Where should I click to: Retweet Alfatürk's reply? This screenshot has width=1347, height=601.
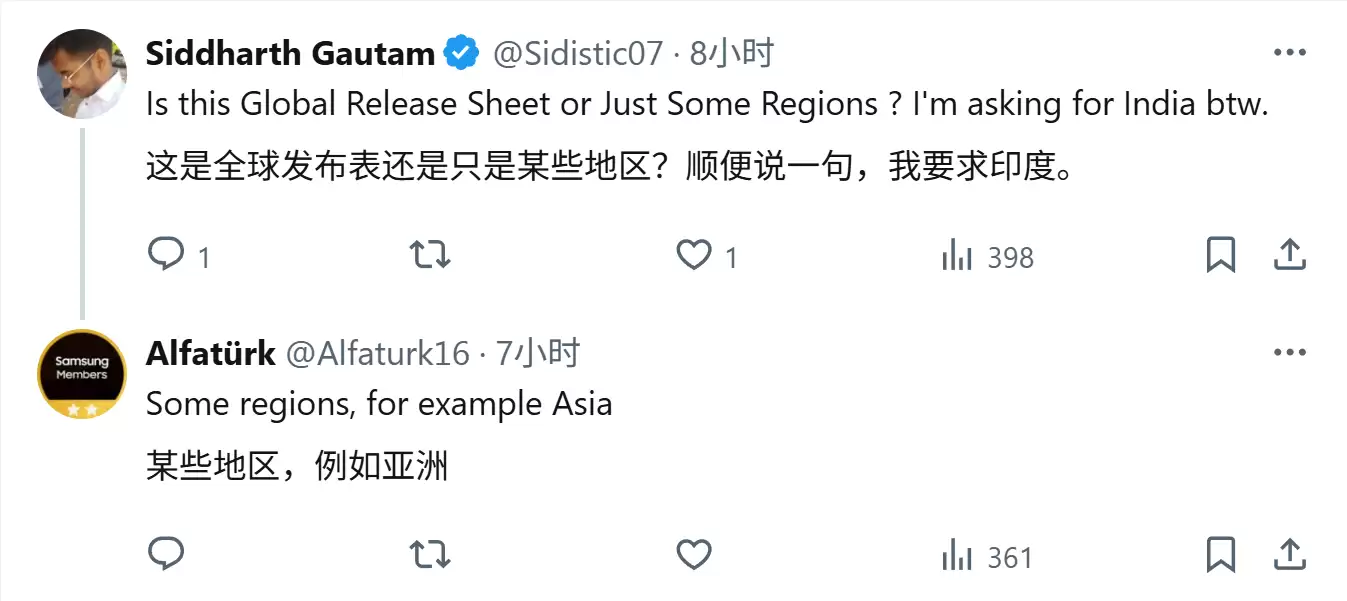click(x=428, y=553)
